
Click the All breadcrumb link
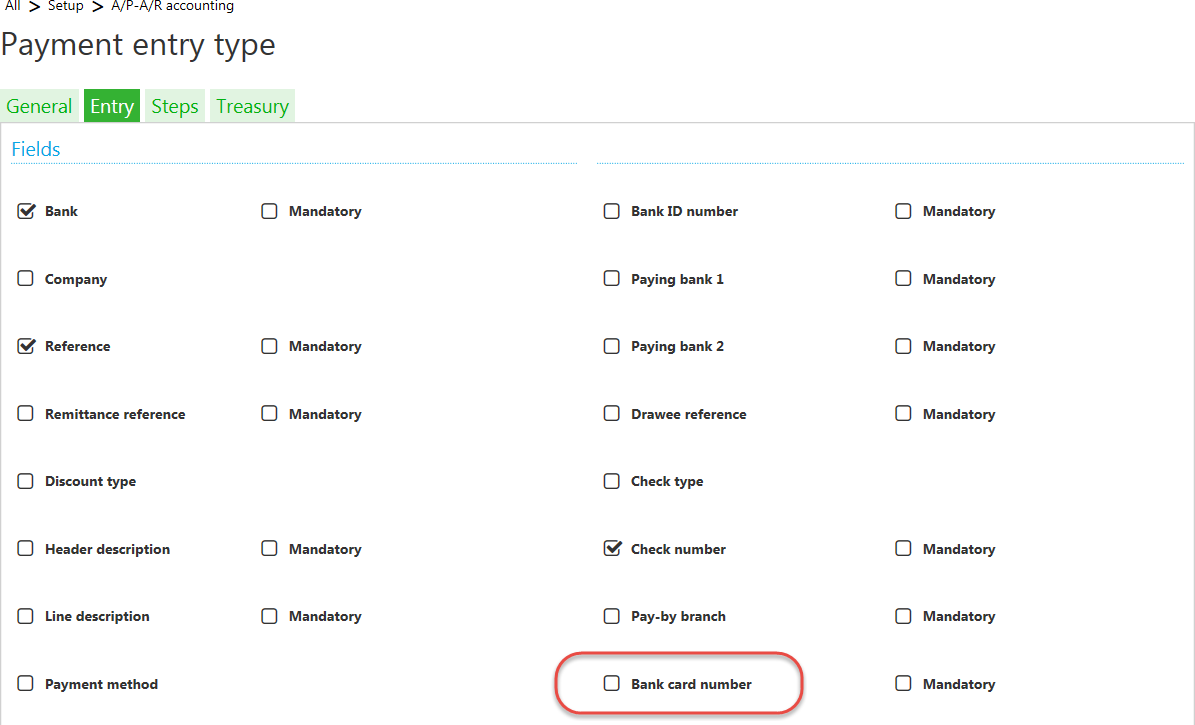13,6
